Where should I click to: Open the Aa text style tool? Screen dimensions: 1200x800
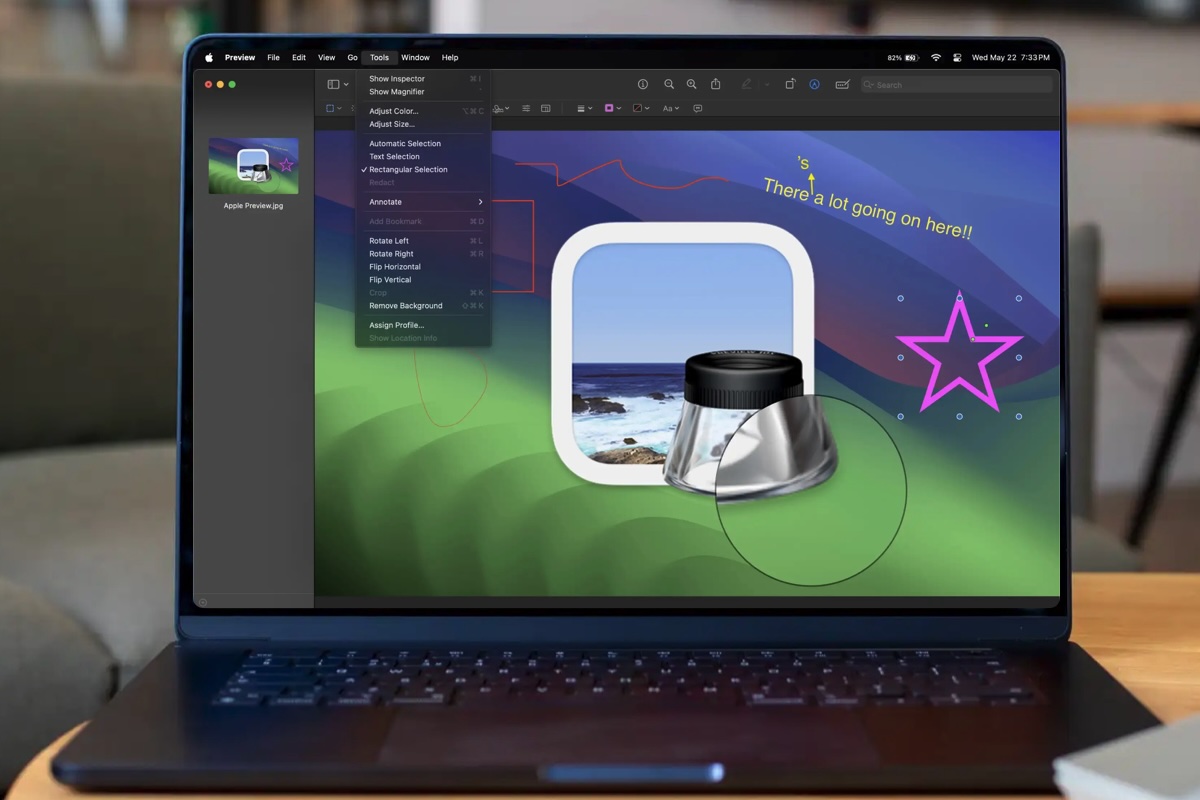pos(669,108)
